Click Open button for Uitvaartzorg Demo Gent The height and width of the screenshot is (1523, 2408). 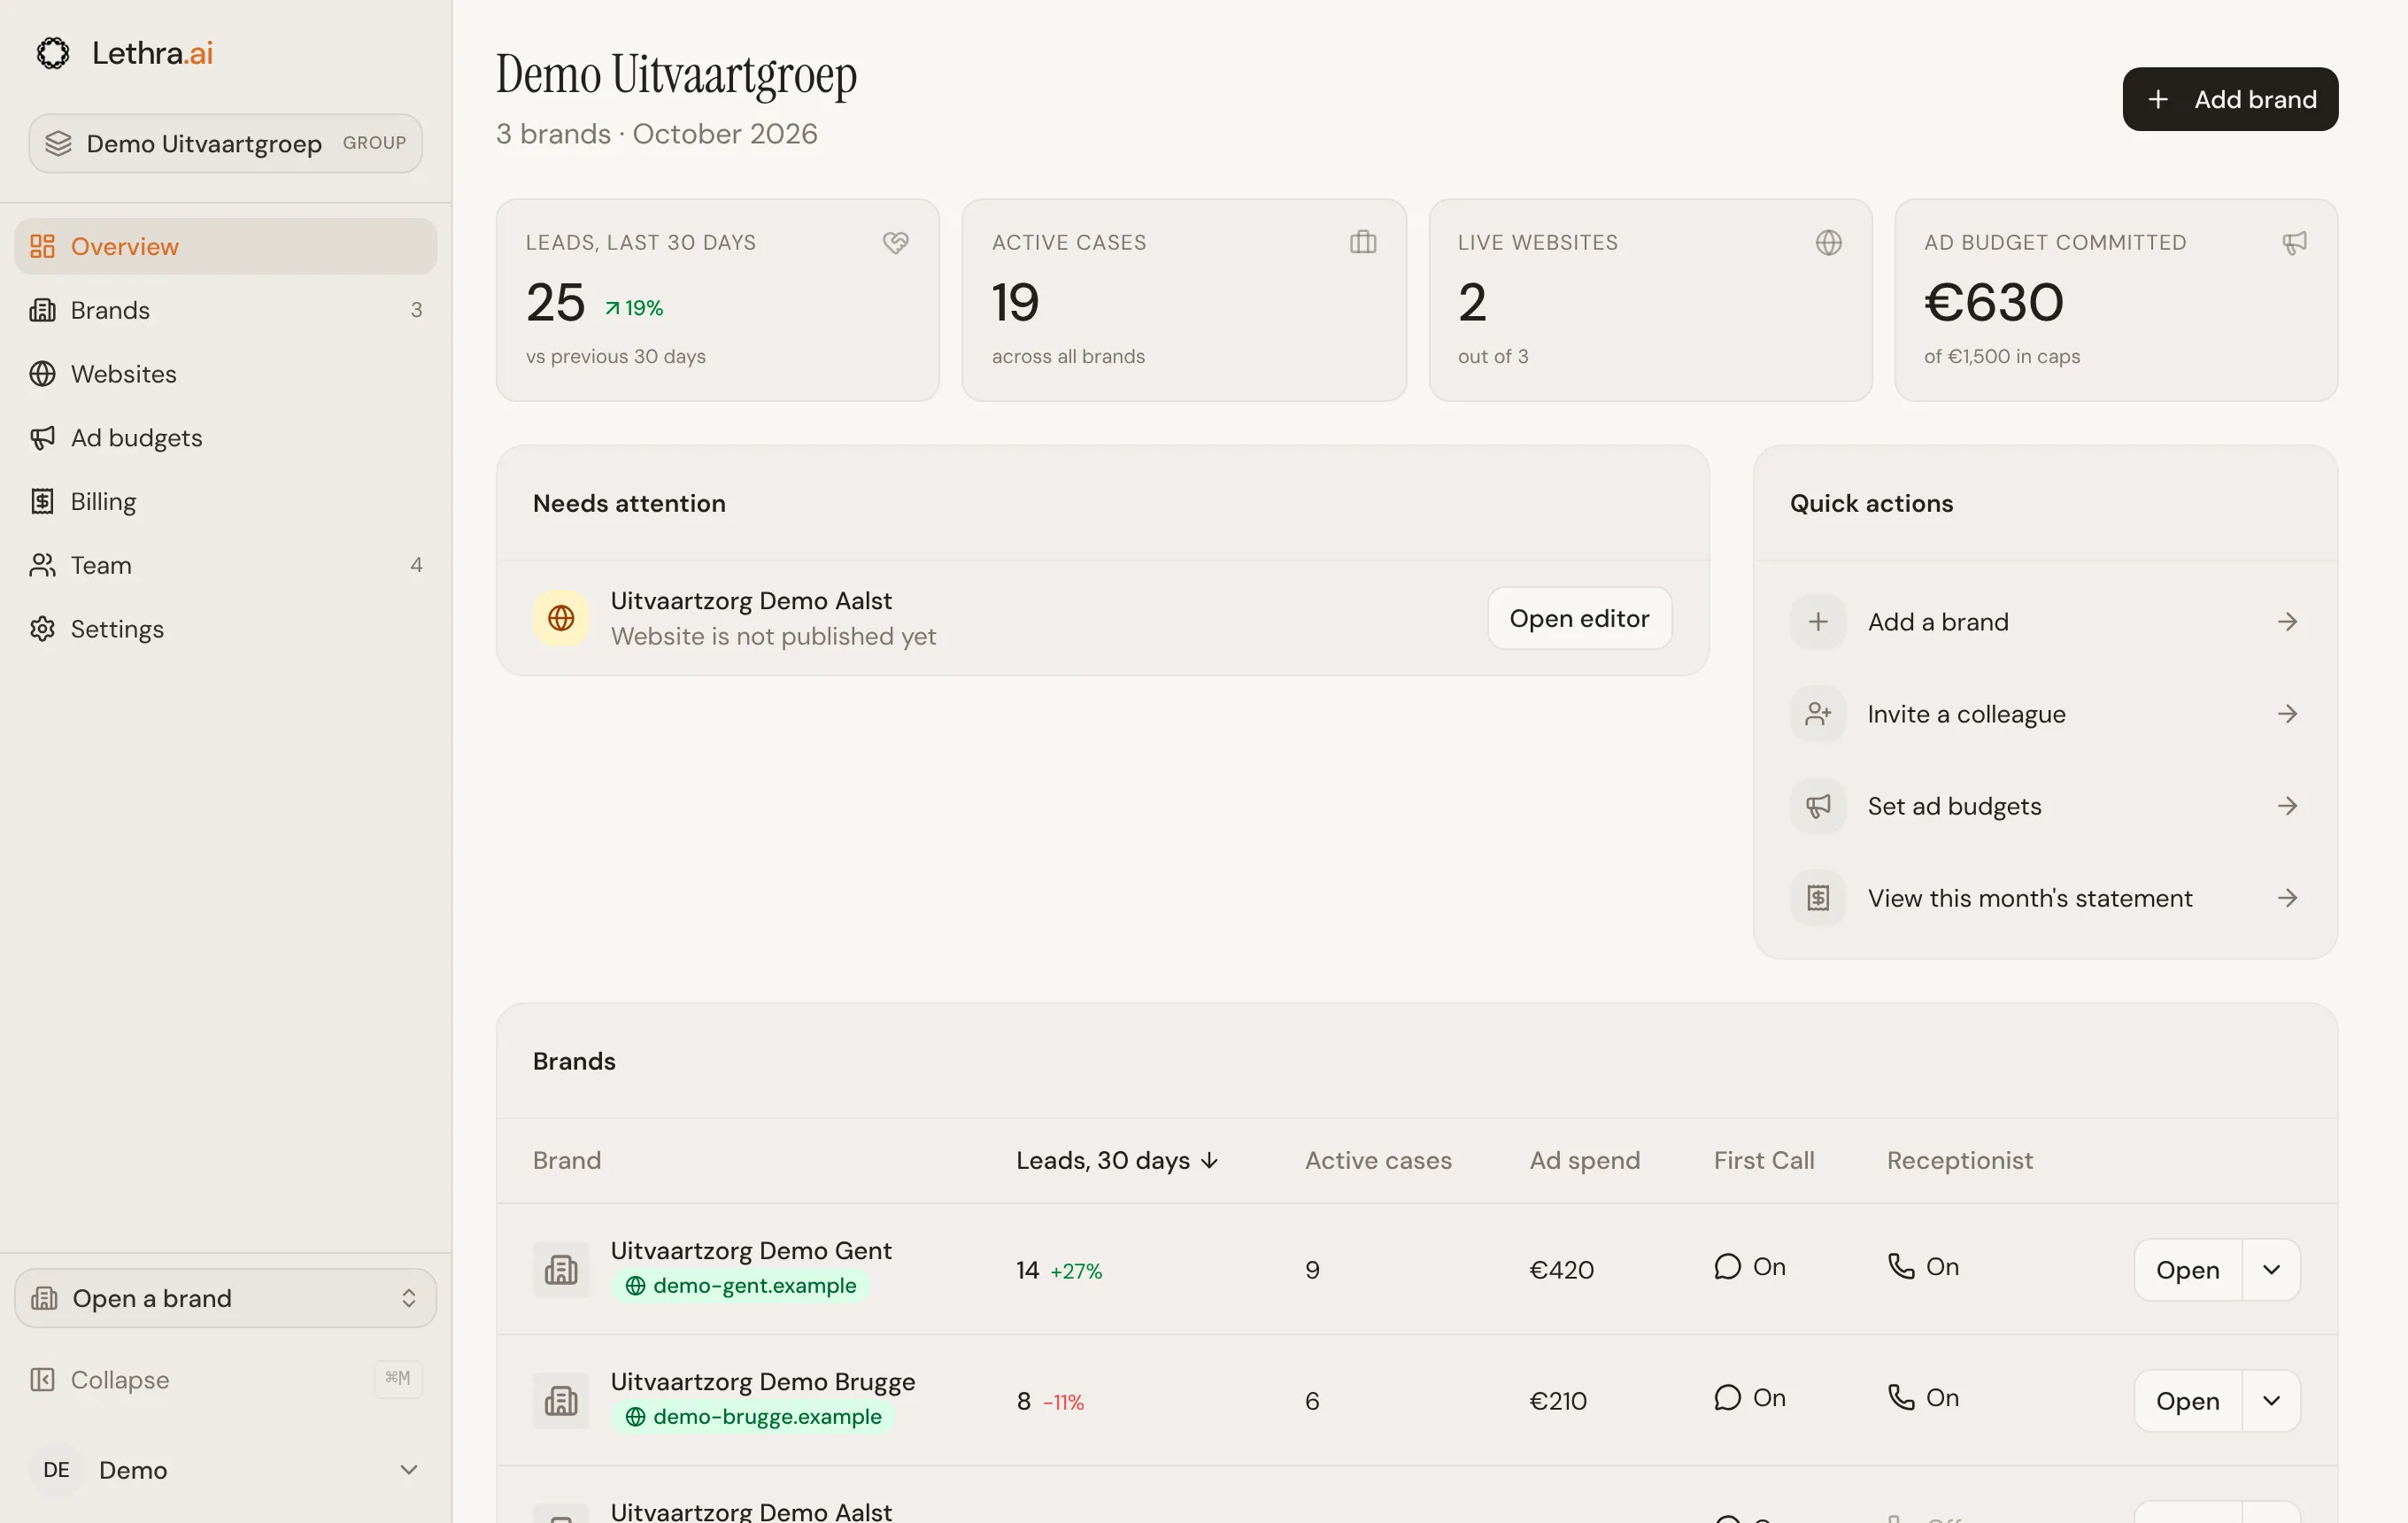tap(2188, 1270)
